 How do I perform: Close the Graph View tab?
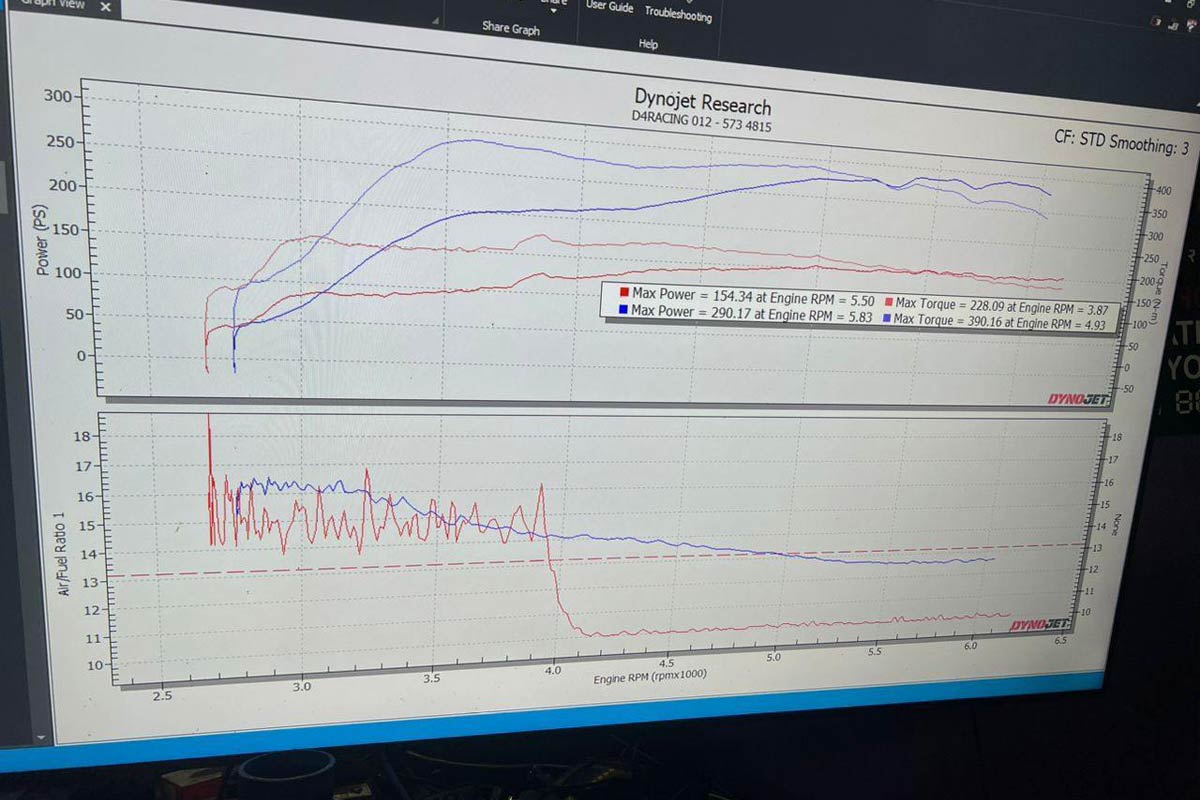(x=106, y=8)
